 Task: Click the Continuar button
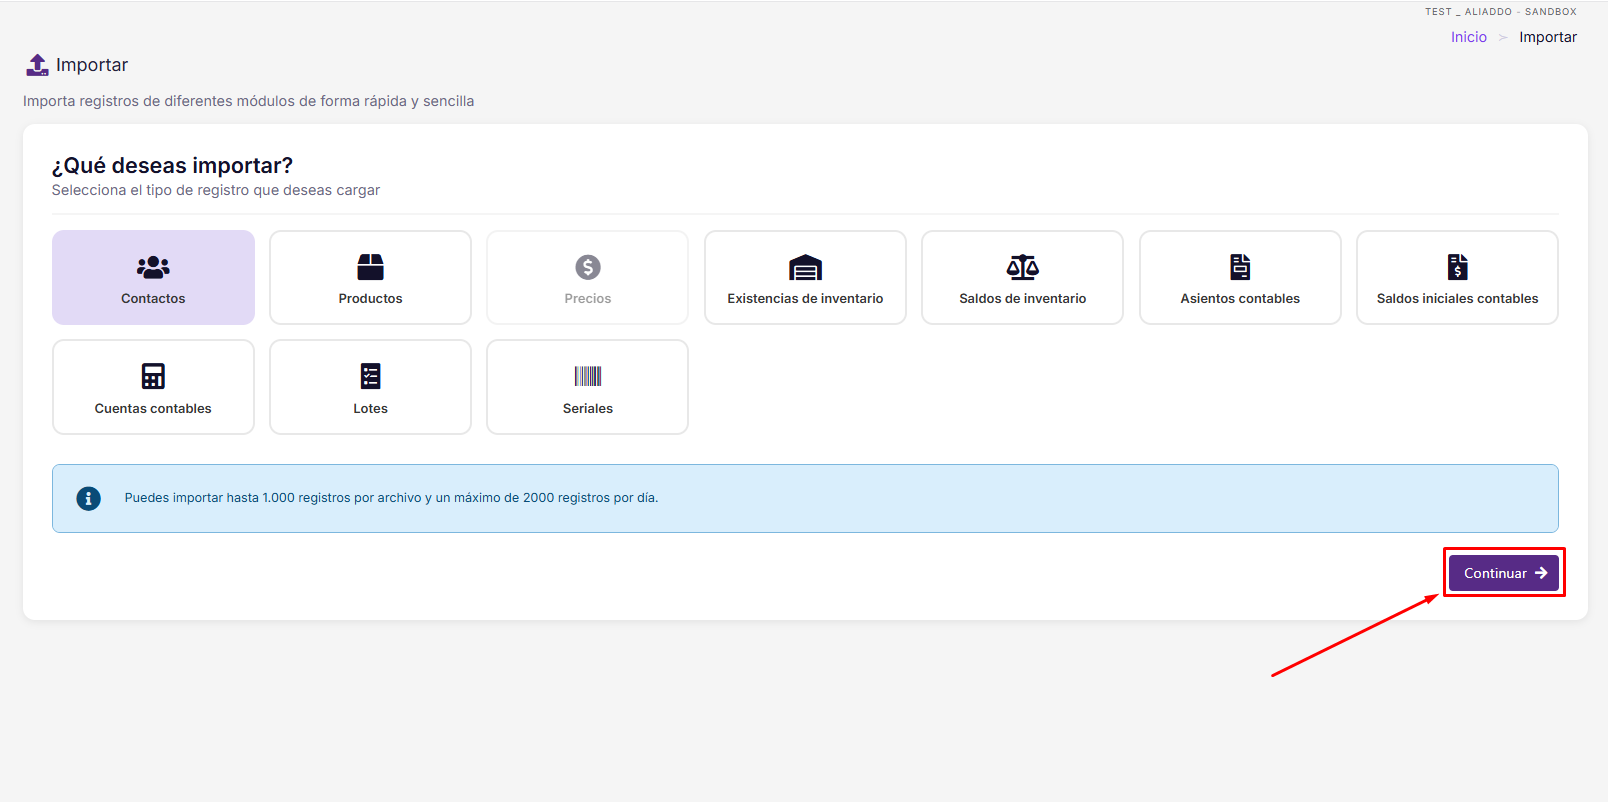point(1504,573)
